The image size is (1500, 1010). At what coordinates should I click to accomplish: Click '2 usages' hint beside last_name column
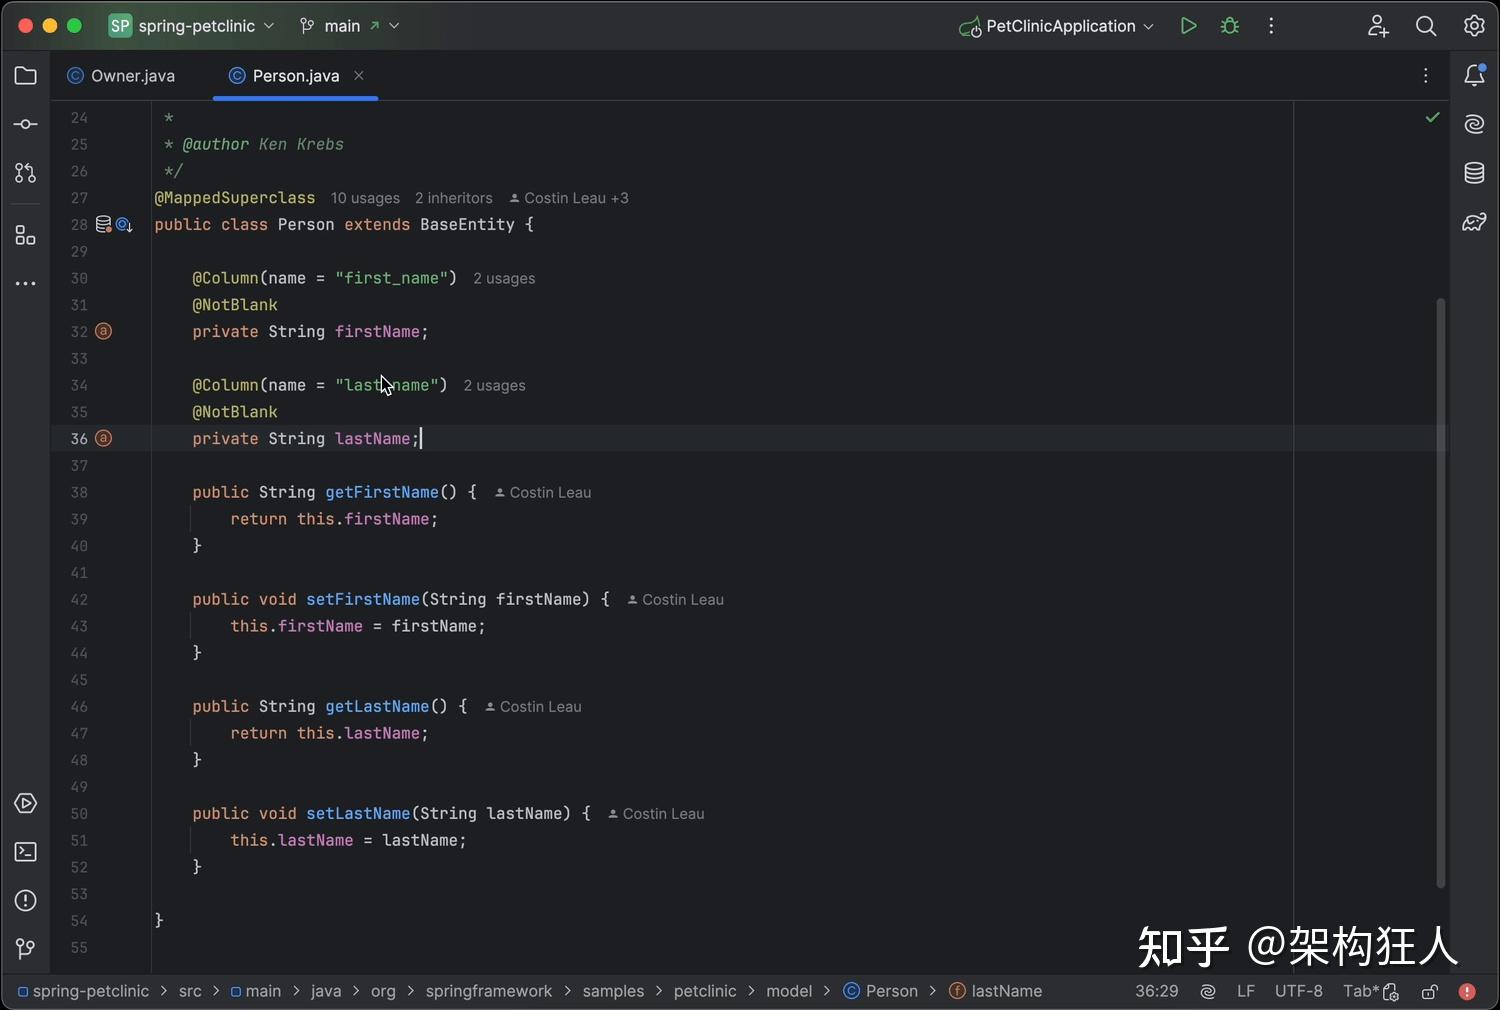click(494, 385)
